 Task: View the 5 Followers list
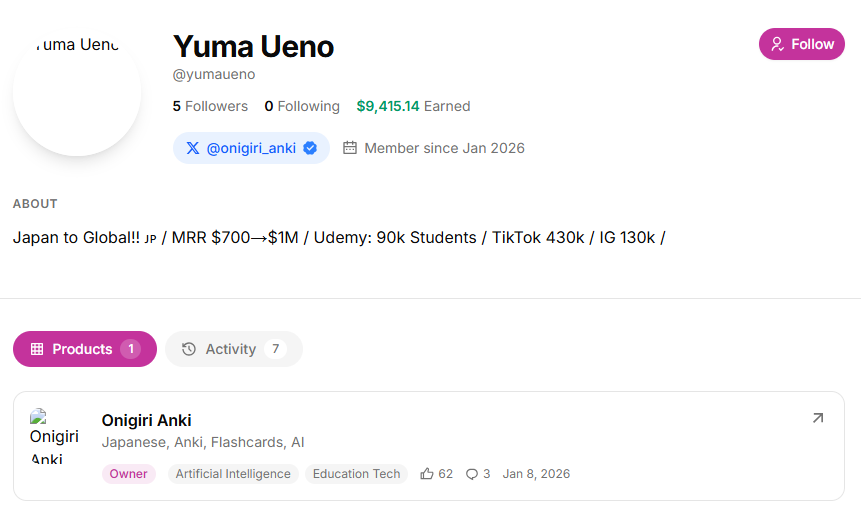pyautogui.click(x=210, y=106)
